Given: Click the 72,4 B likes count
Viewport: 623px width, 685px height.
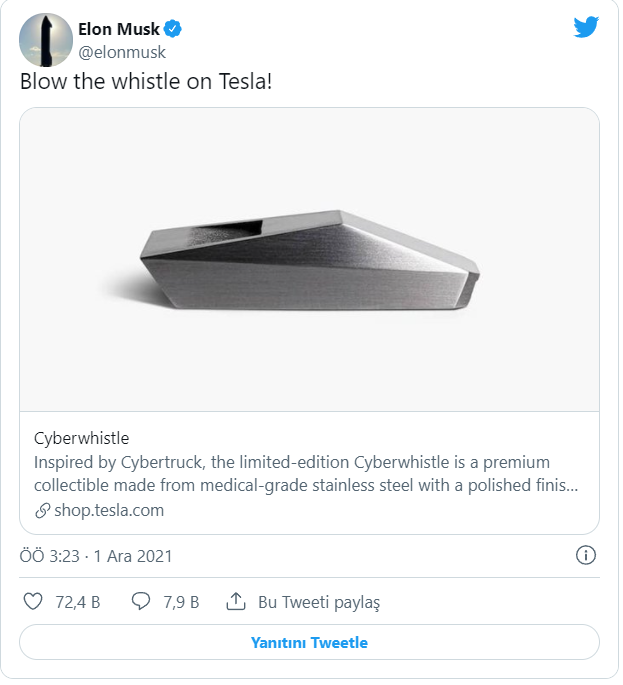Looking at the screenshot, I should click(77, 602).
